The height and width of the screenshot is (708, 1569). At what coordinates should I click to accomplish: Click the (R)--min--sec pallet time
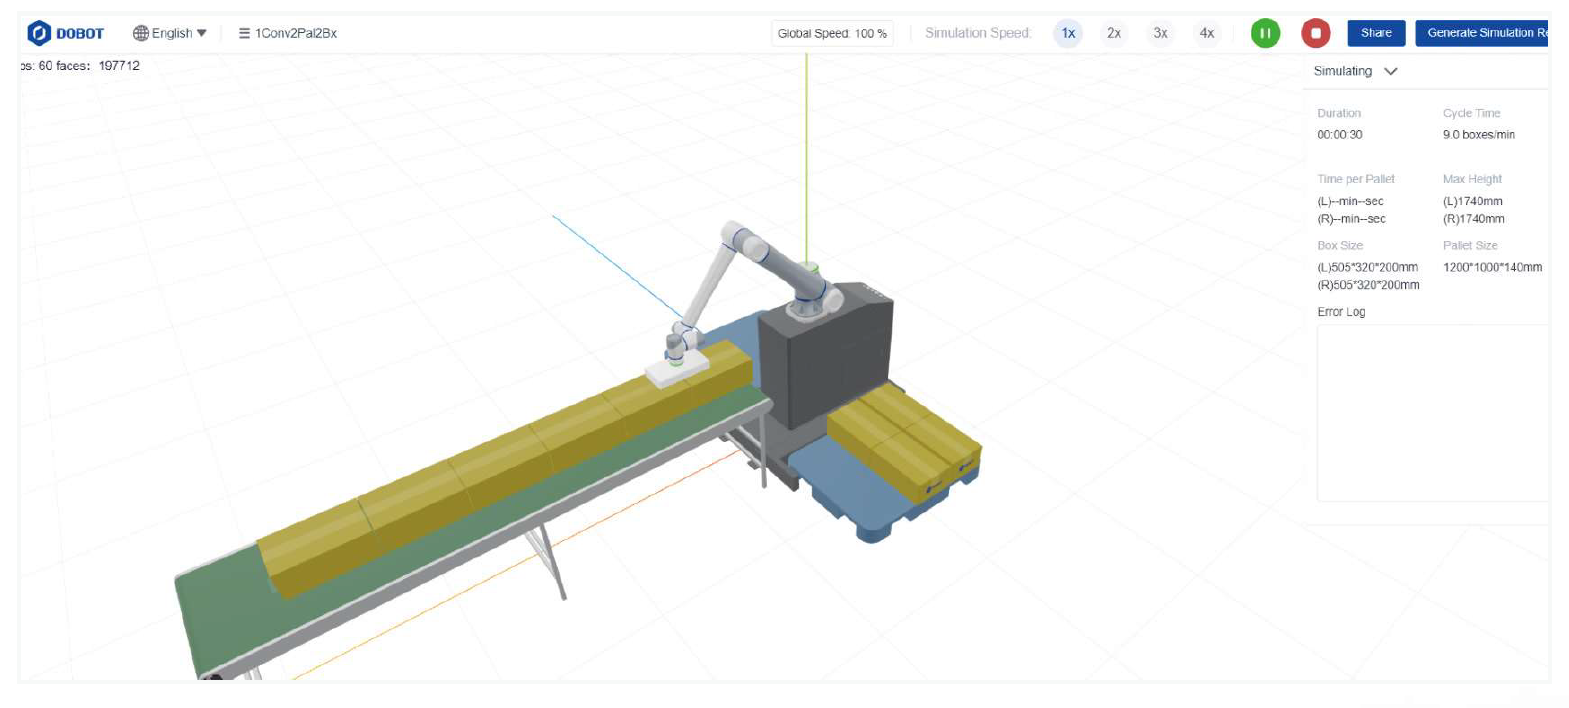1352,219
